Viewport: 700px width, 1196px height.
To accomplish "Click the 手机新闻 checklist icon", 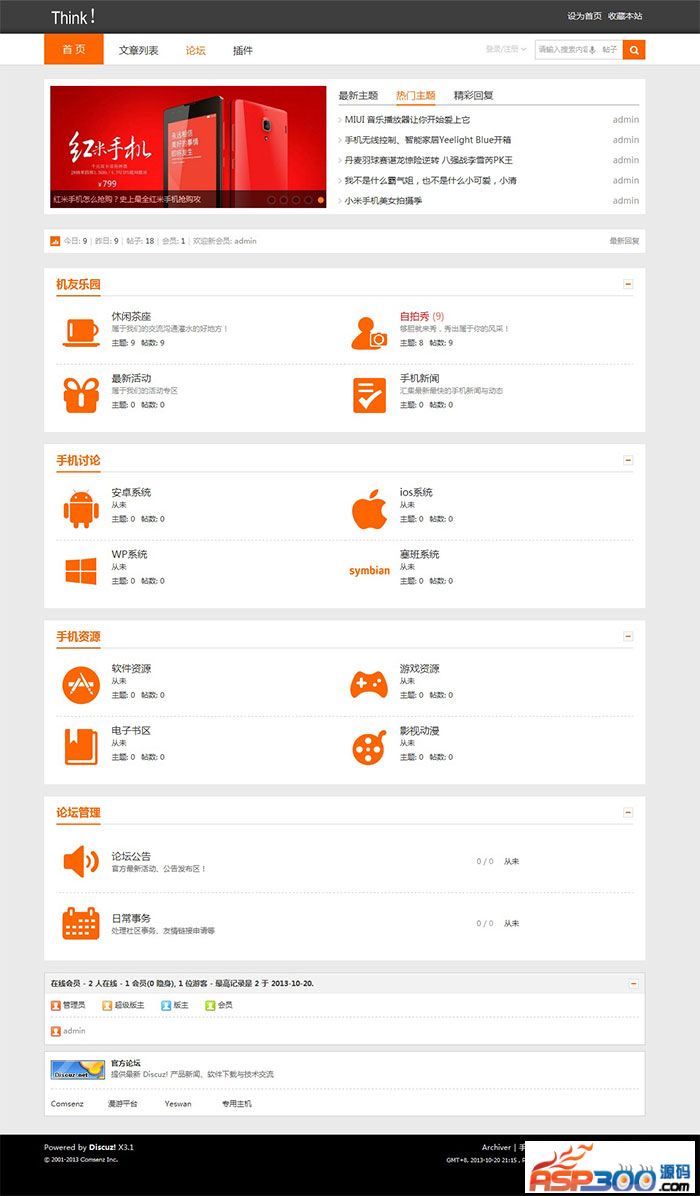I will (369, 395).
